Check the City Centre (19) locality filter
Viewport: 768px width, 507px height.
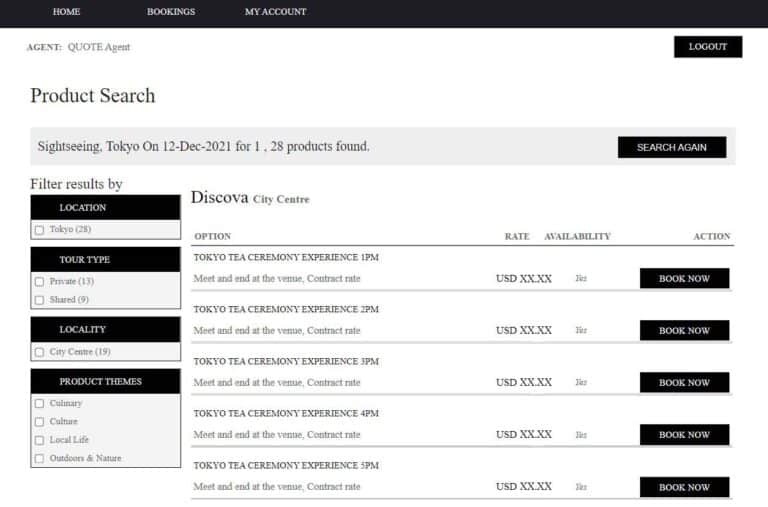(40, 352)
